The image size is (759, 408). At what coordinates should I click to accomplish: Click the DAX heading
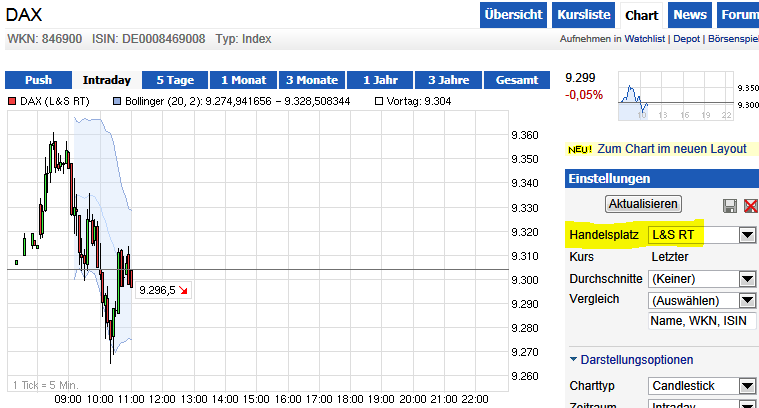click(24, 15)
